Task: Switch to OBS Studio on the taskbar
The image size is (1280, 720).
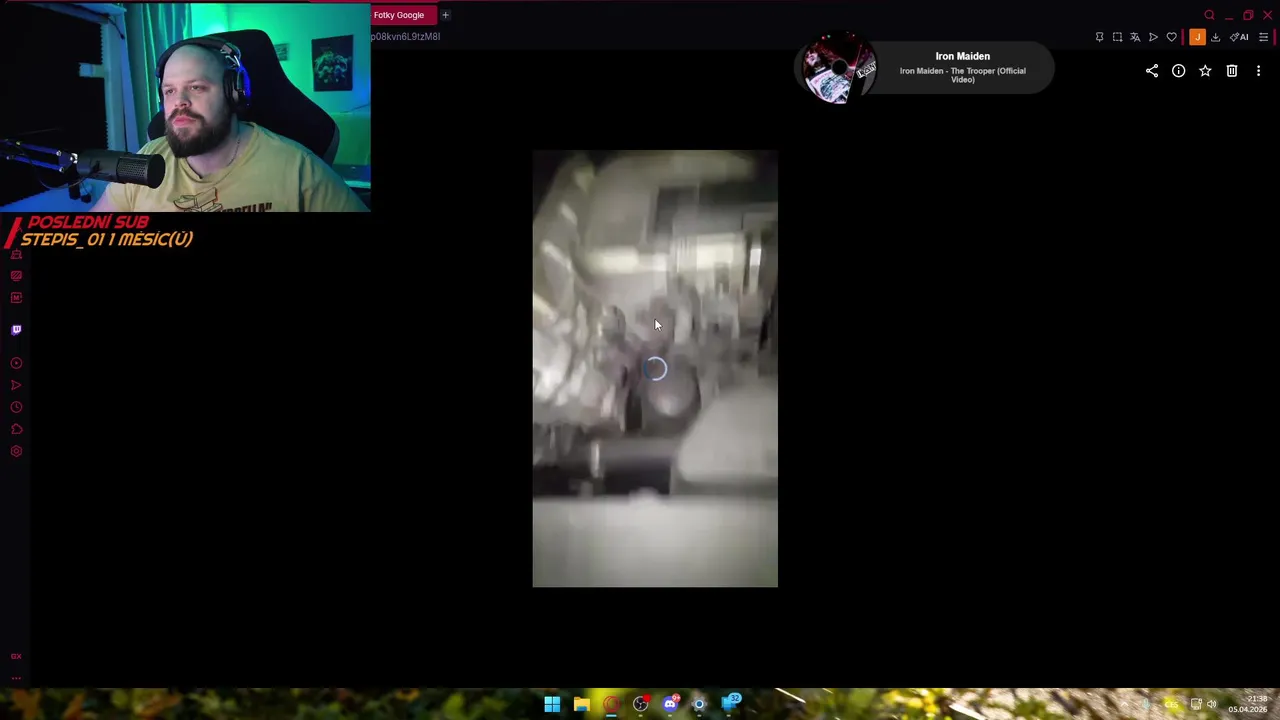Action: (x=641, y=704)
